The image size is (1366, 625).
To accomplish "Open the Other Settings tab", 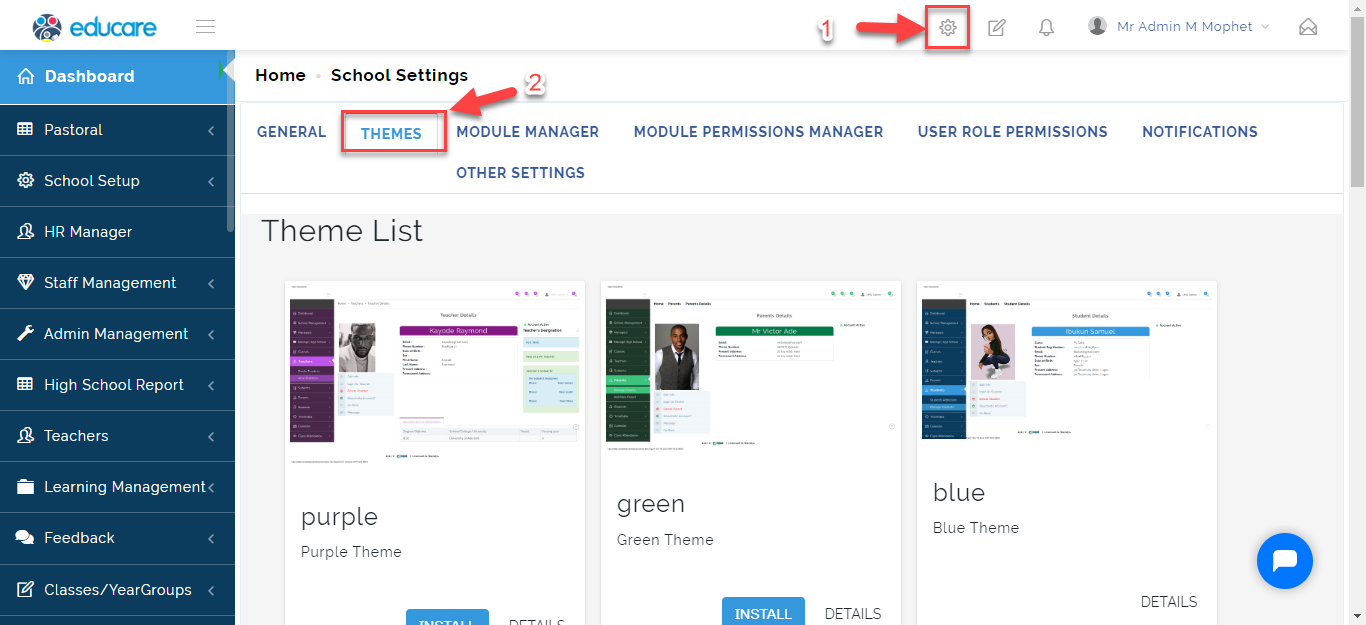I will (x=520, y=173).
